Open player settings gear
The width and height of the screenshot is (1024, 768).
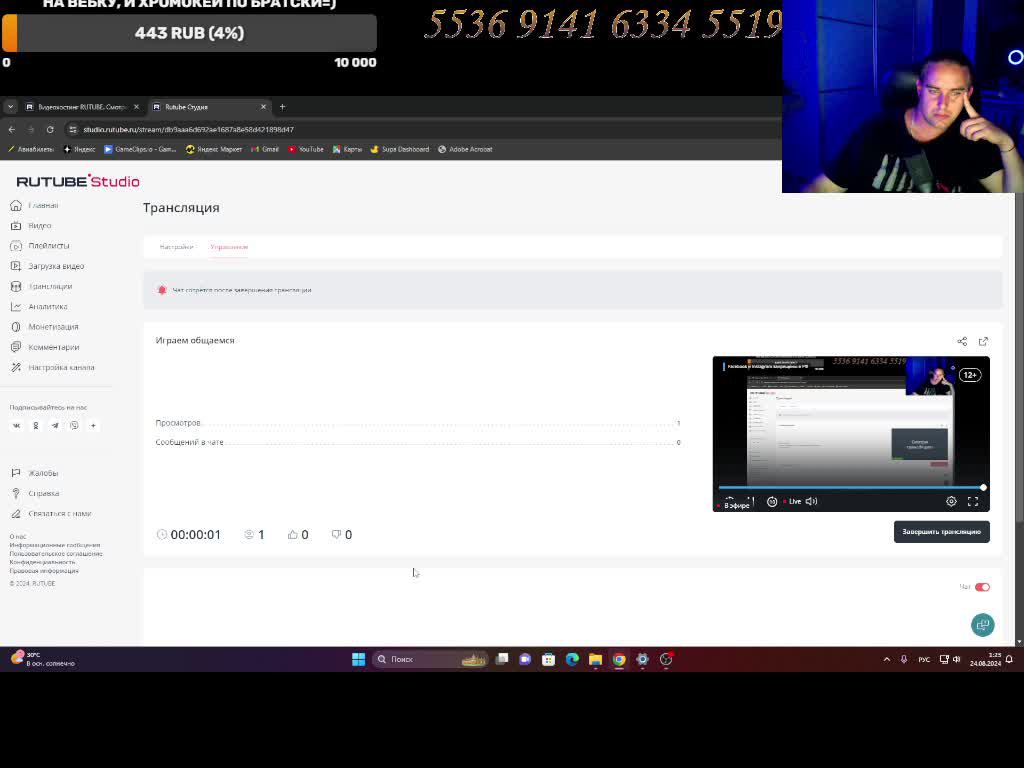952,502
